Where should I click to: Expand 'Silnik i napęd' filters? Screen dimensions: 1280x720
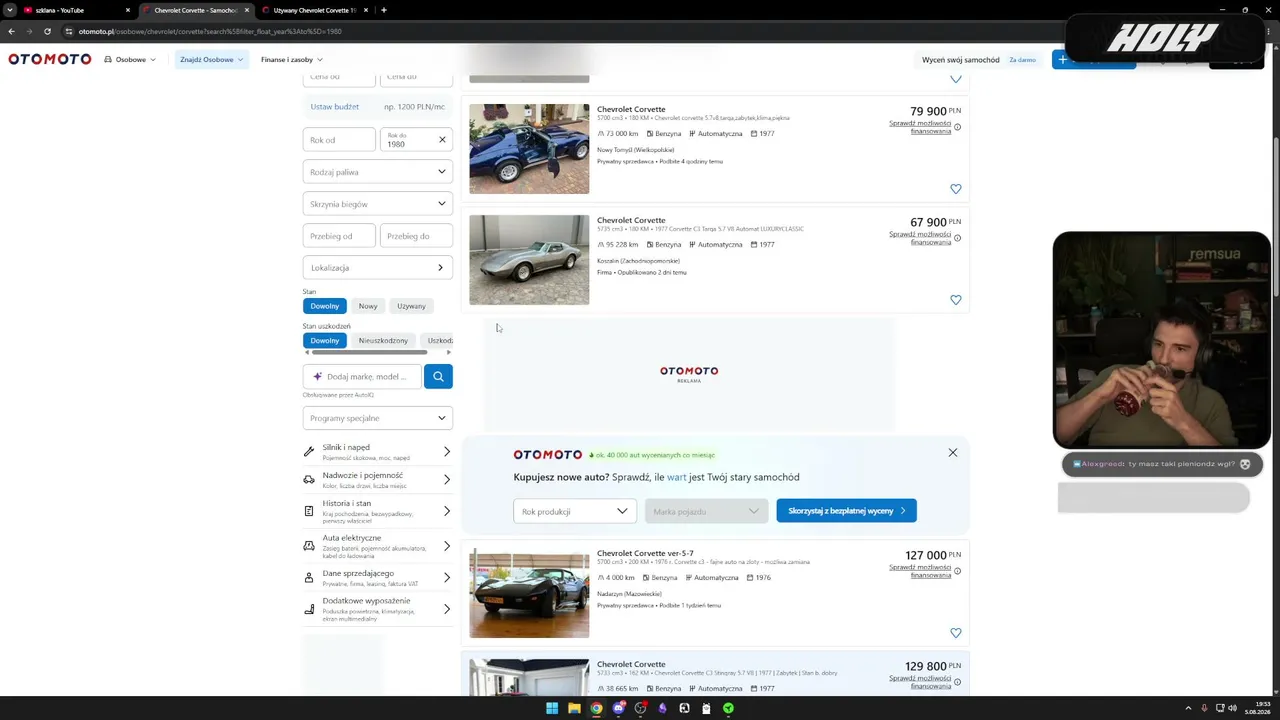(x=378, y=451)
